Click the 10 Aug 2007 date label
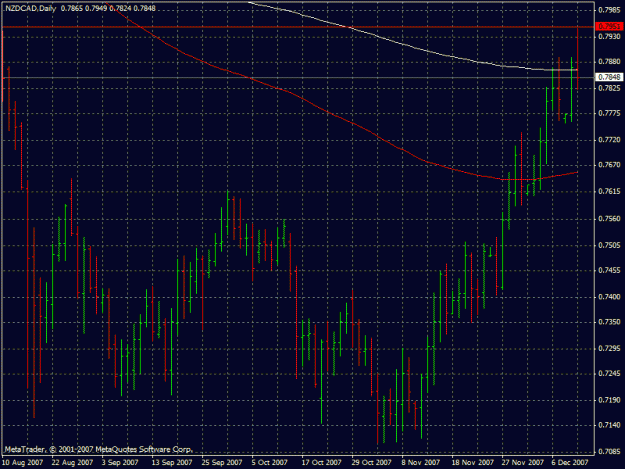The image size is (625, 469). pyautogui.click(x=23, y=463)
